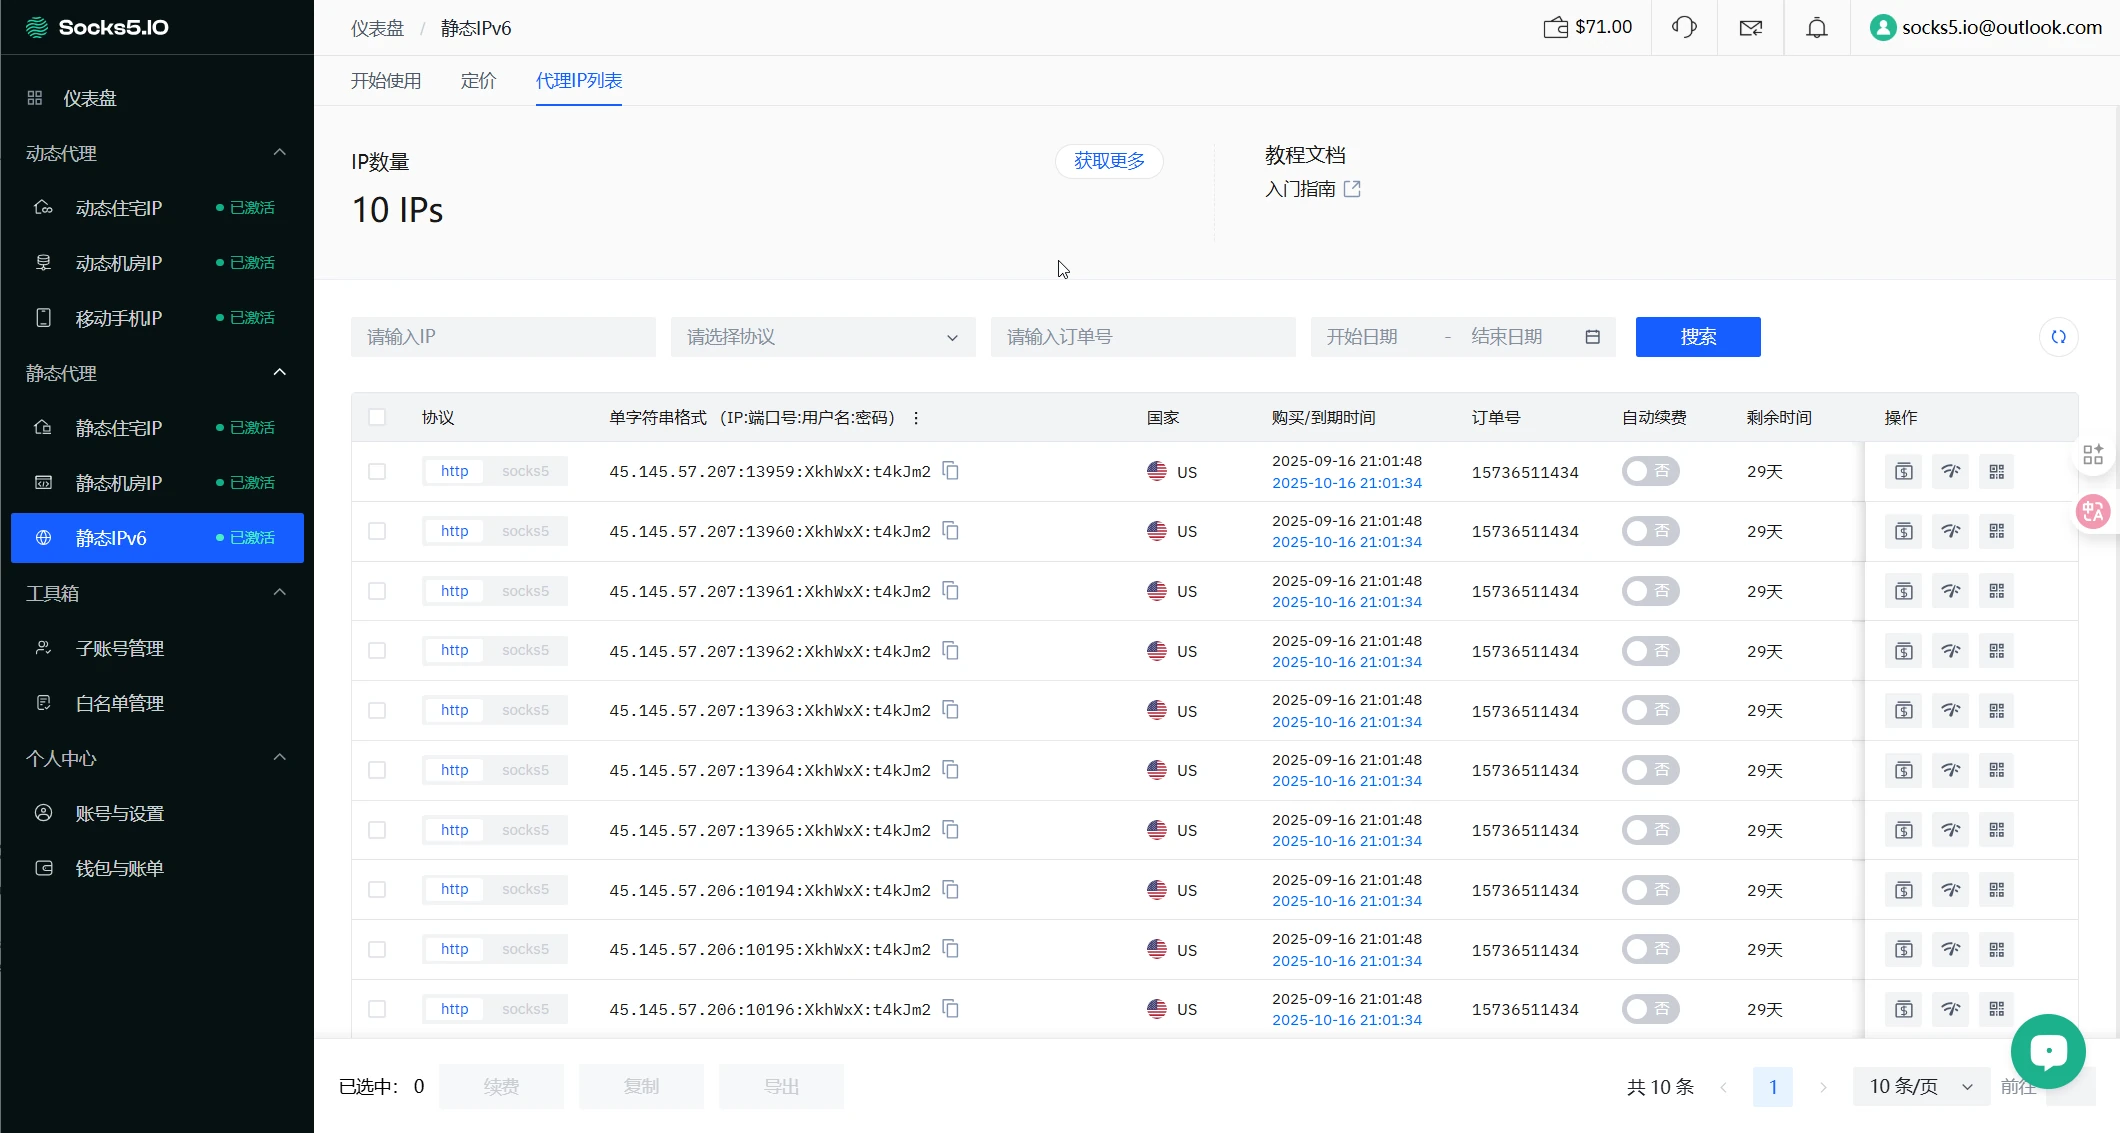Open 静态机房IP in sidebar
This screenshot has width=2120, height=1133.
click(x=157, y=483)
